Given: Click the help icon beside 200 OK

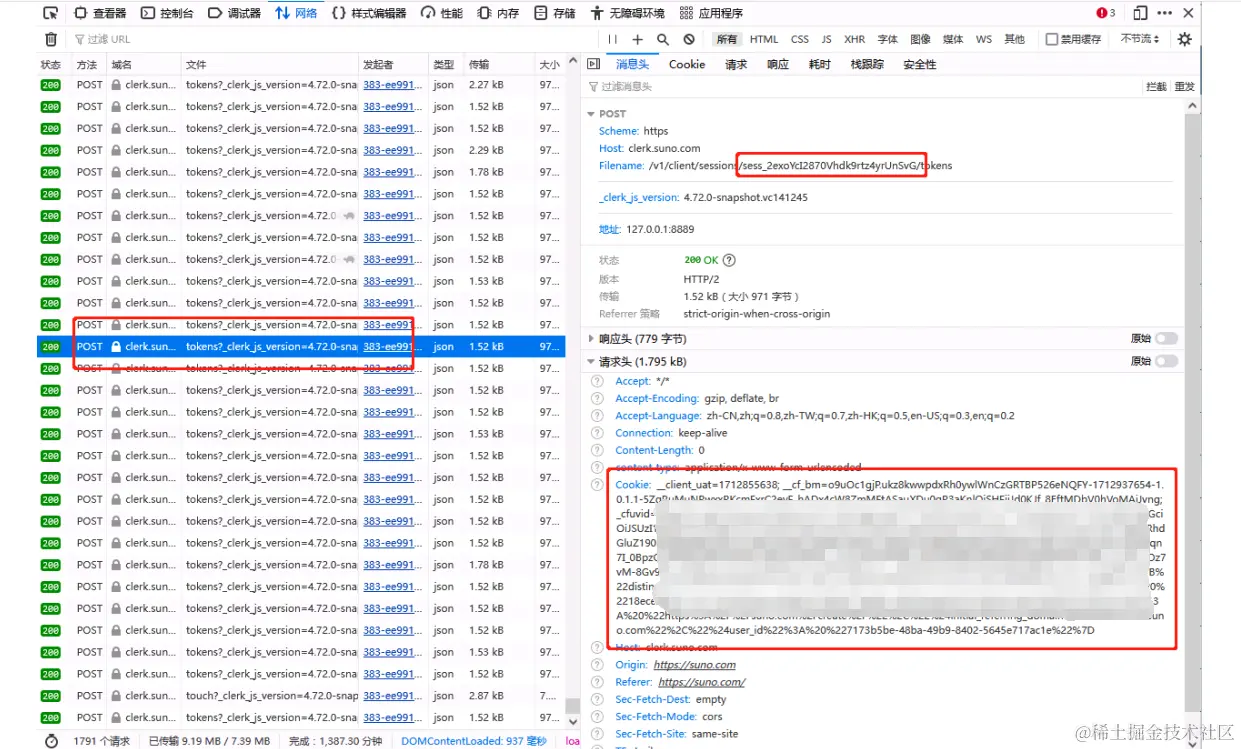Looking at the screenshot, I should click(729, 260).
